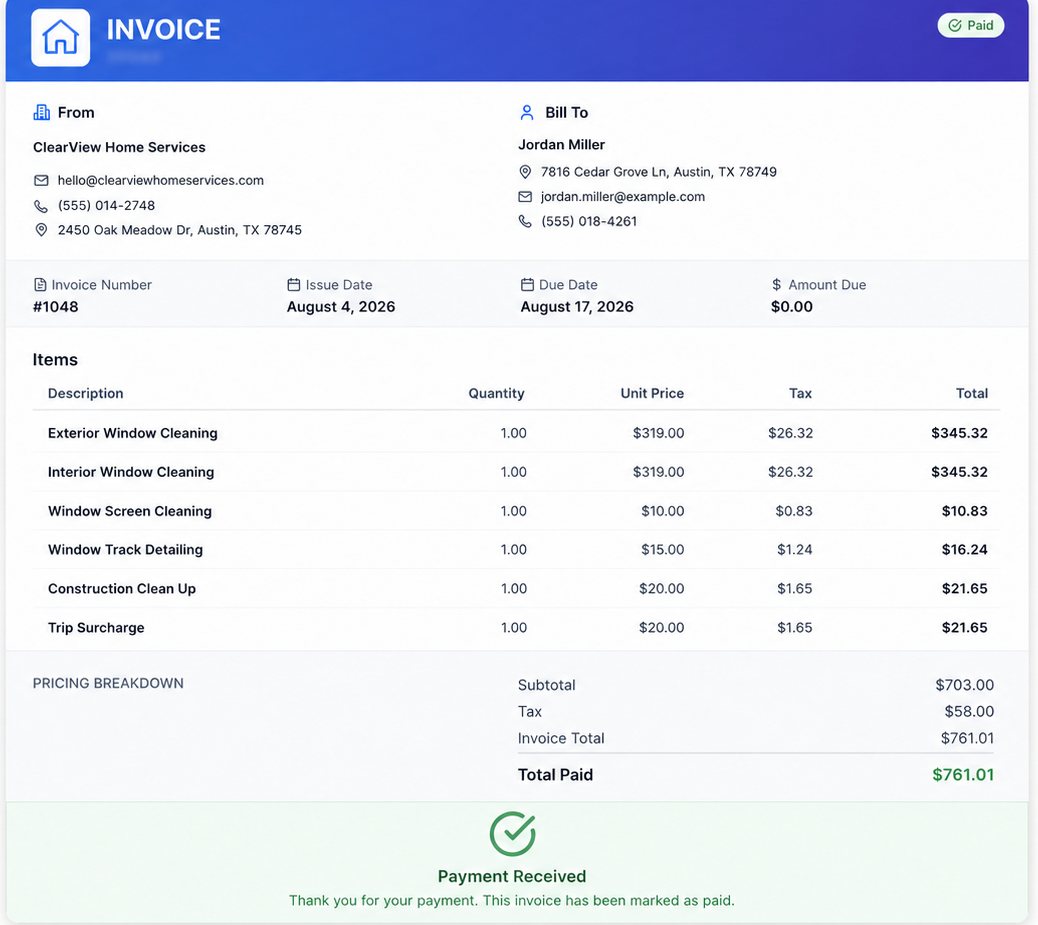Select issue date August 4, 2026
Screen dimensions: 1038x925
coord(341,307)
